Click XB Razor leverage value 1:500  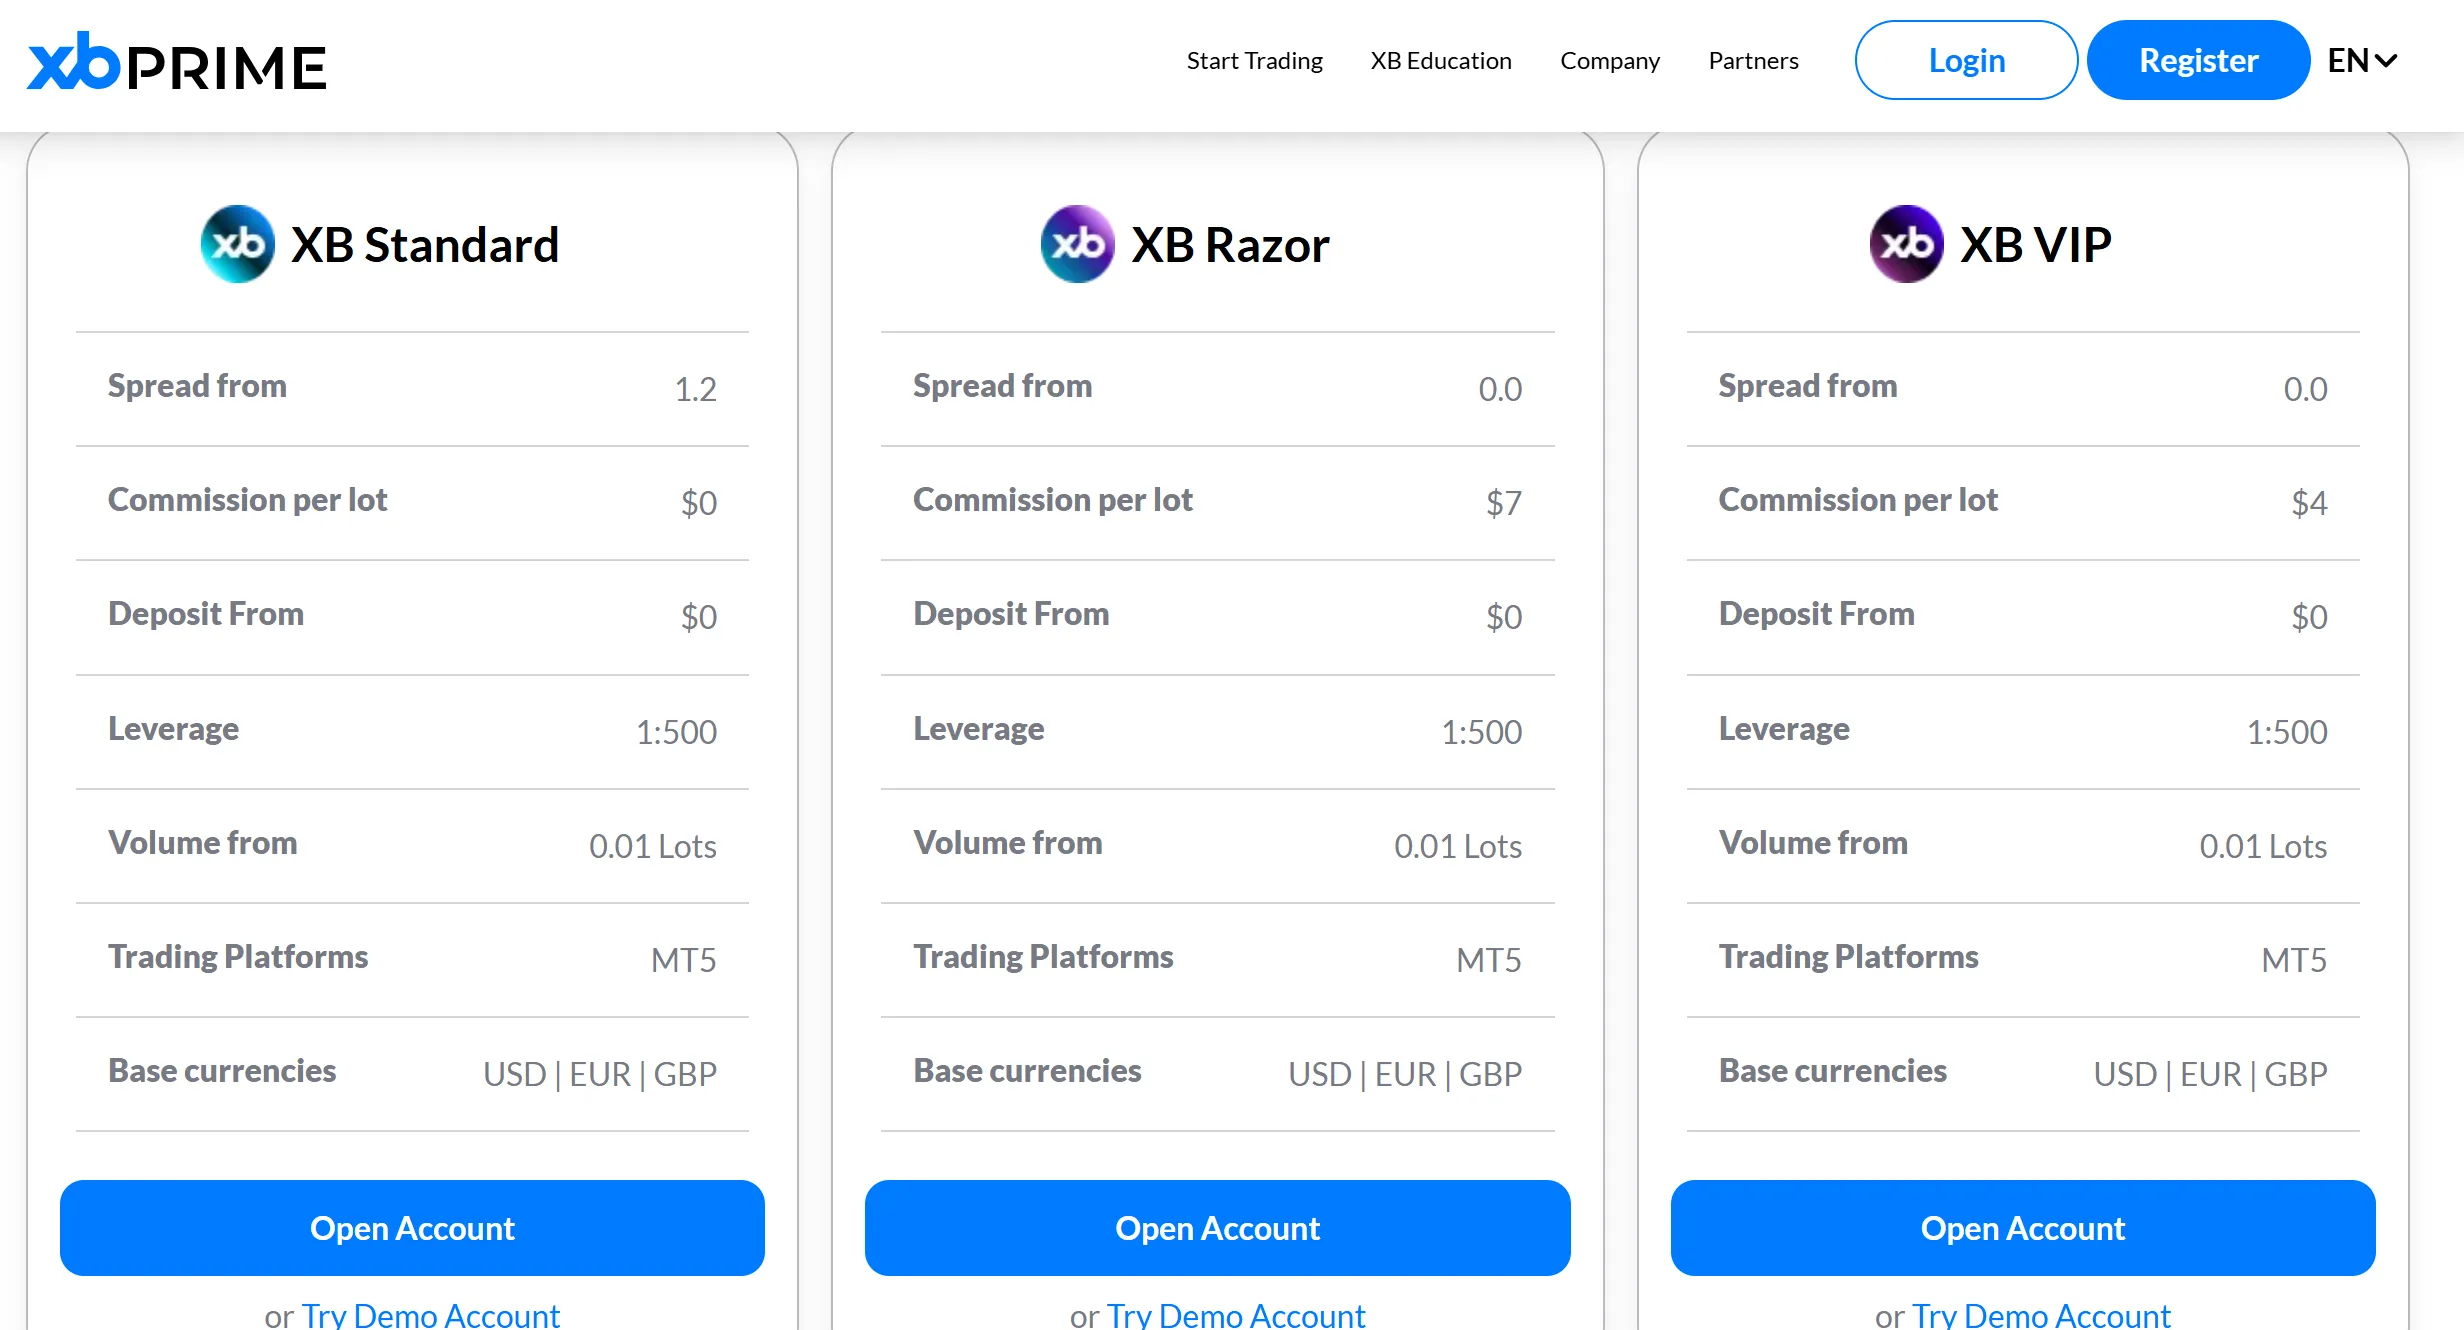(x=1481, y=732)
